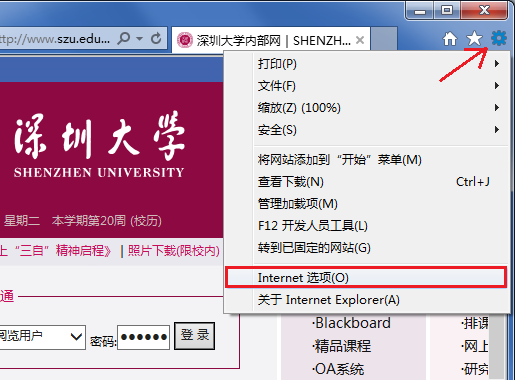Screen dimensions: 515x380
Task: Choose 查看下载(N) menu entry
Action: coord(367,182)
